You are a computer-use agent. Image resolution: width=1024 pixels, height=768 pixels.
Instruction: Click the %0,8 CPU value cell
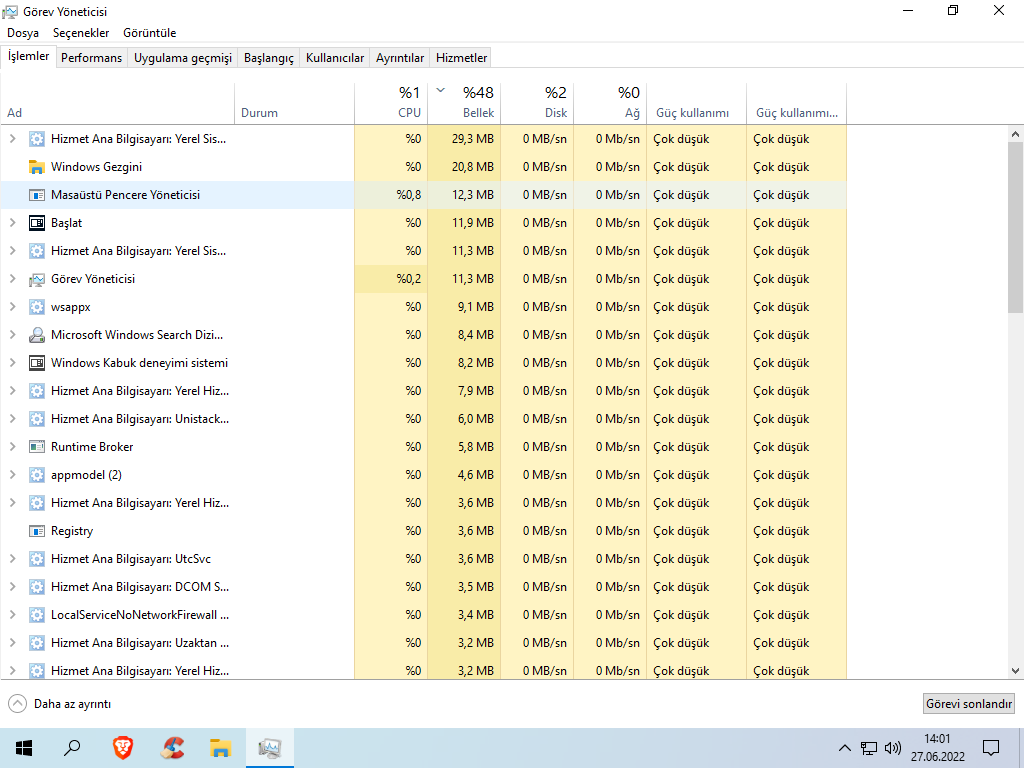pos(391,195)
